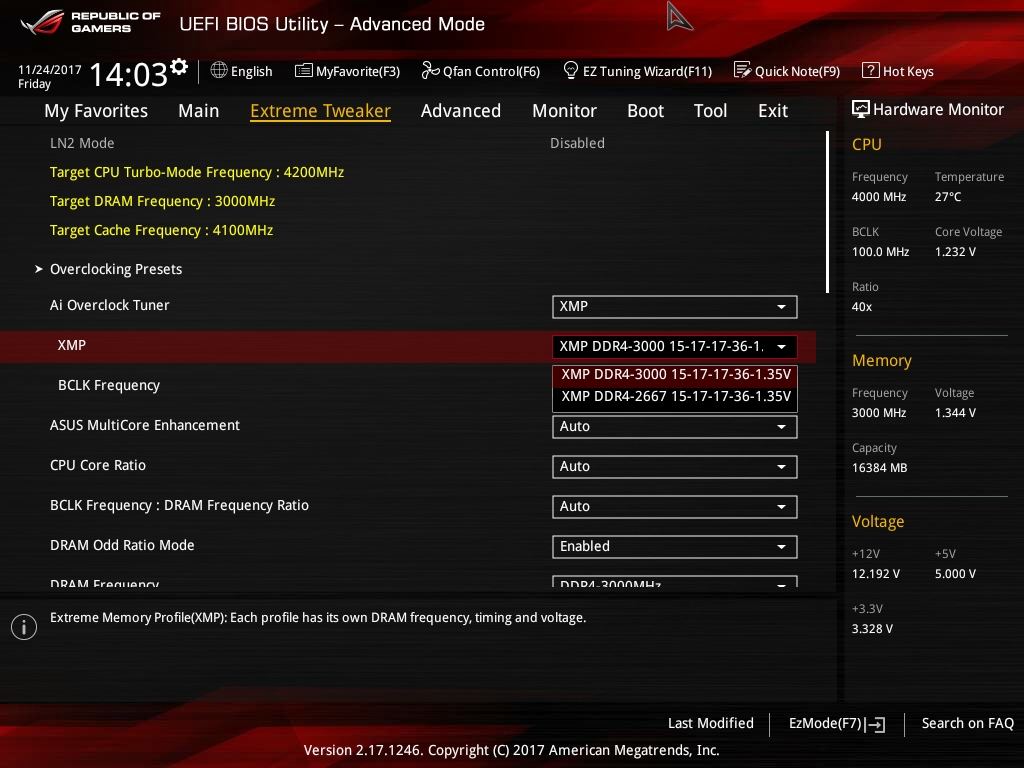Choose XMP DDR4-2667 15-17-17-36-1.35V option

click(675, 396)
